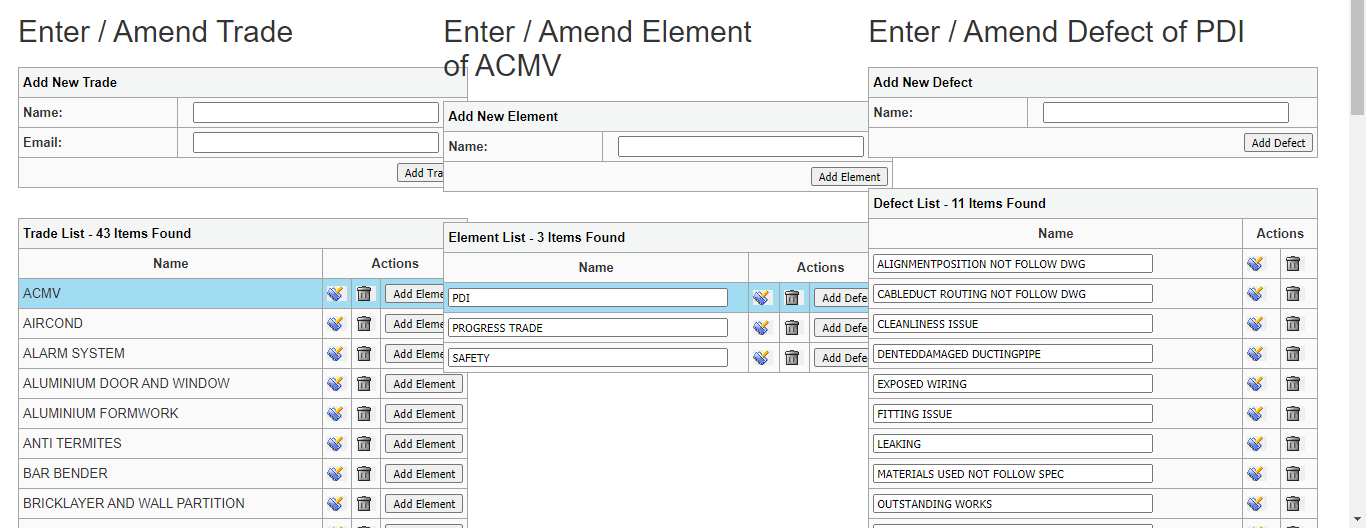Click Add Element for BRICKLAYER AND WALL PARTITION
The height and width of the screenshot is (528, 1366).
(x=423, y=504)
